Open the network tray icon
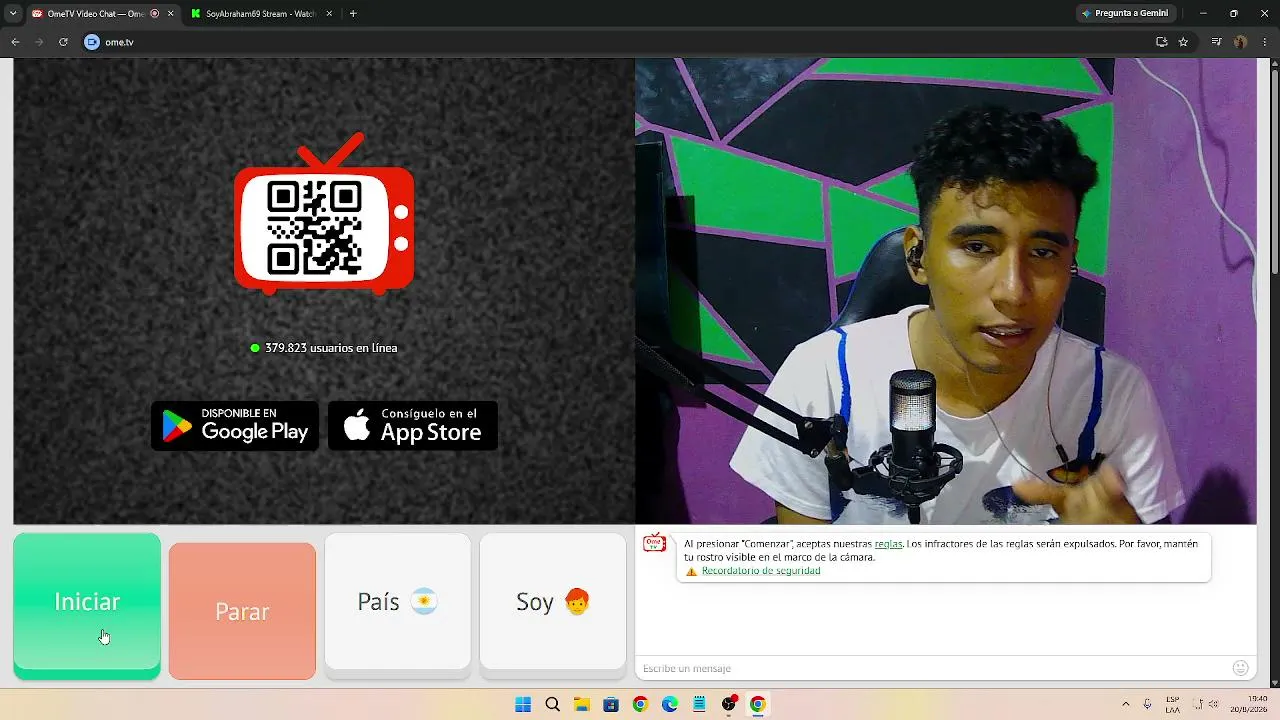Image resolution: width=1280 pixels, height=720 pixels. pos(1199,704)
